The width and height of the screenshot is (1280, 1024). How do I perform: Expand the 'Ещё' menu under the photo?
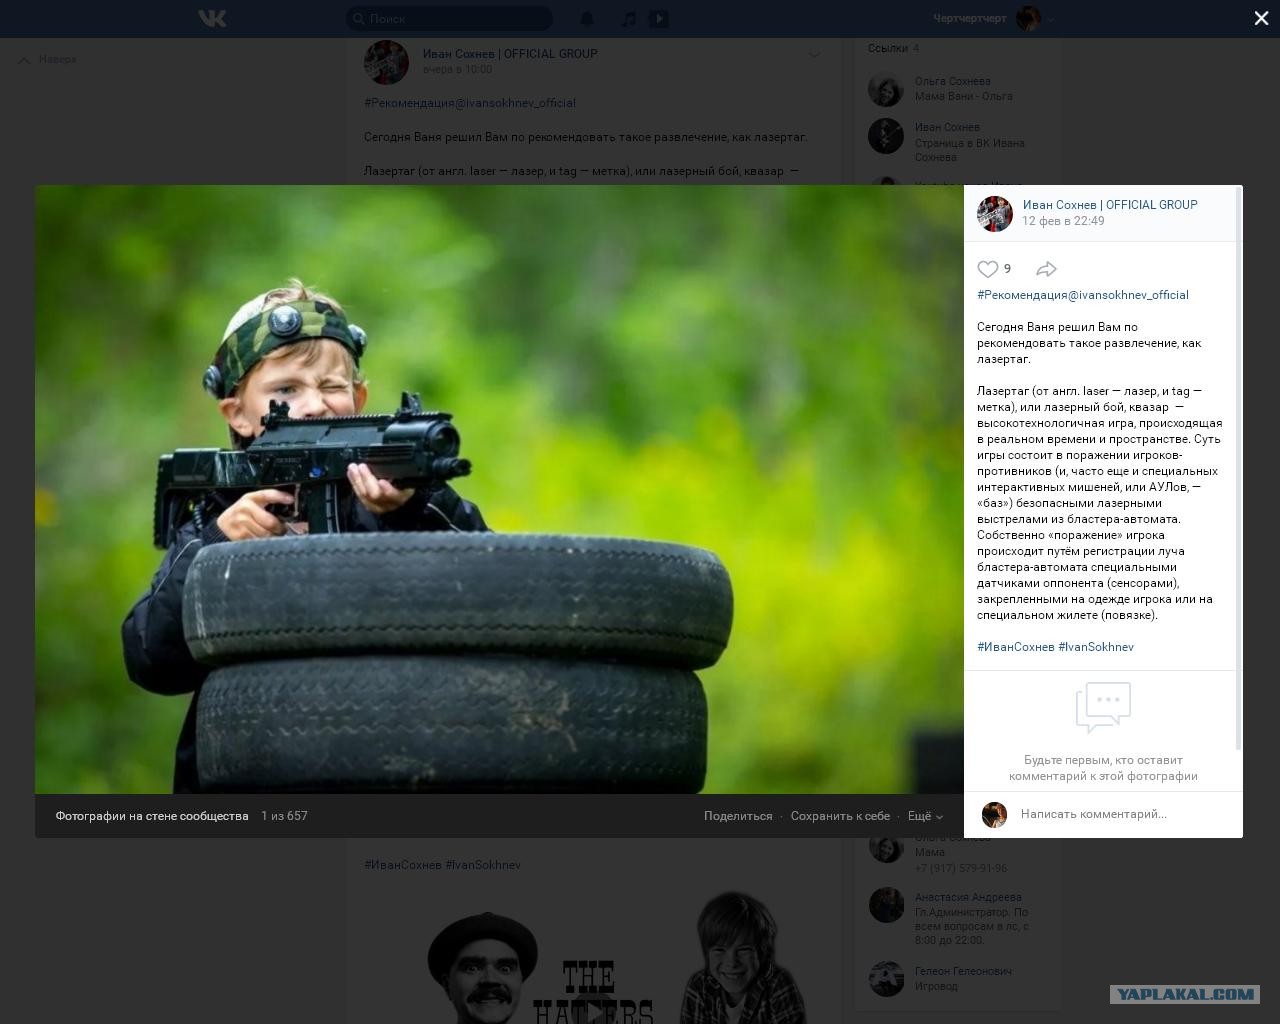pos(925,816)
